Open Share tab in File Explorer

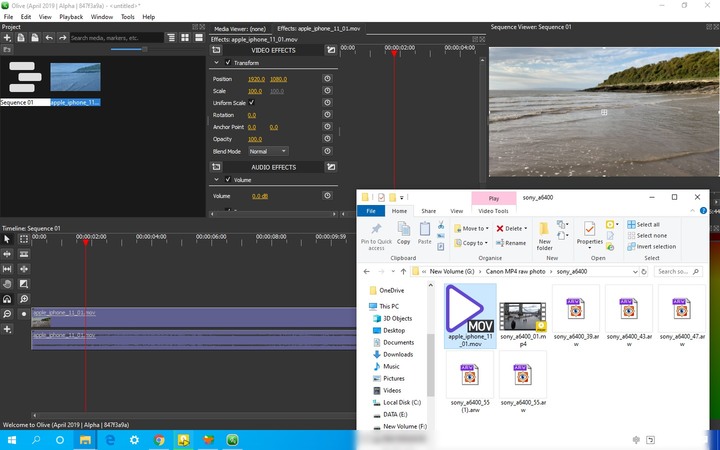click(428, 211)
